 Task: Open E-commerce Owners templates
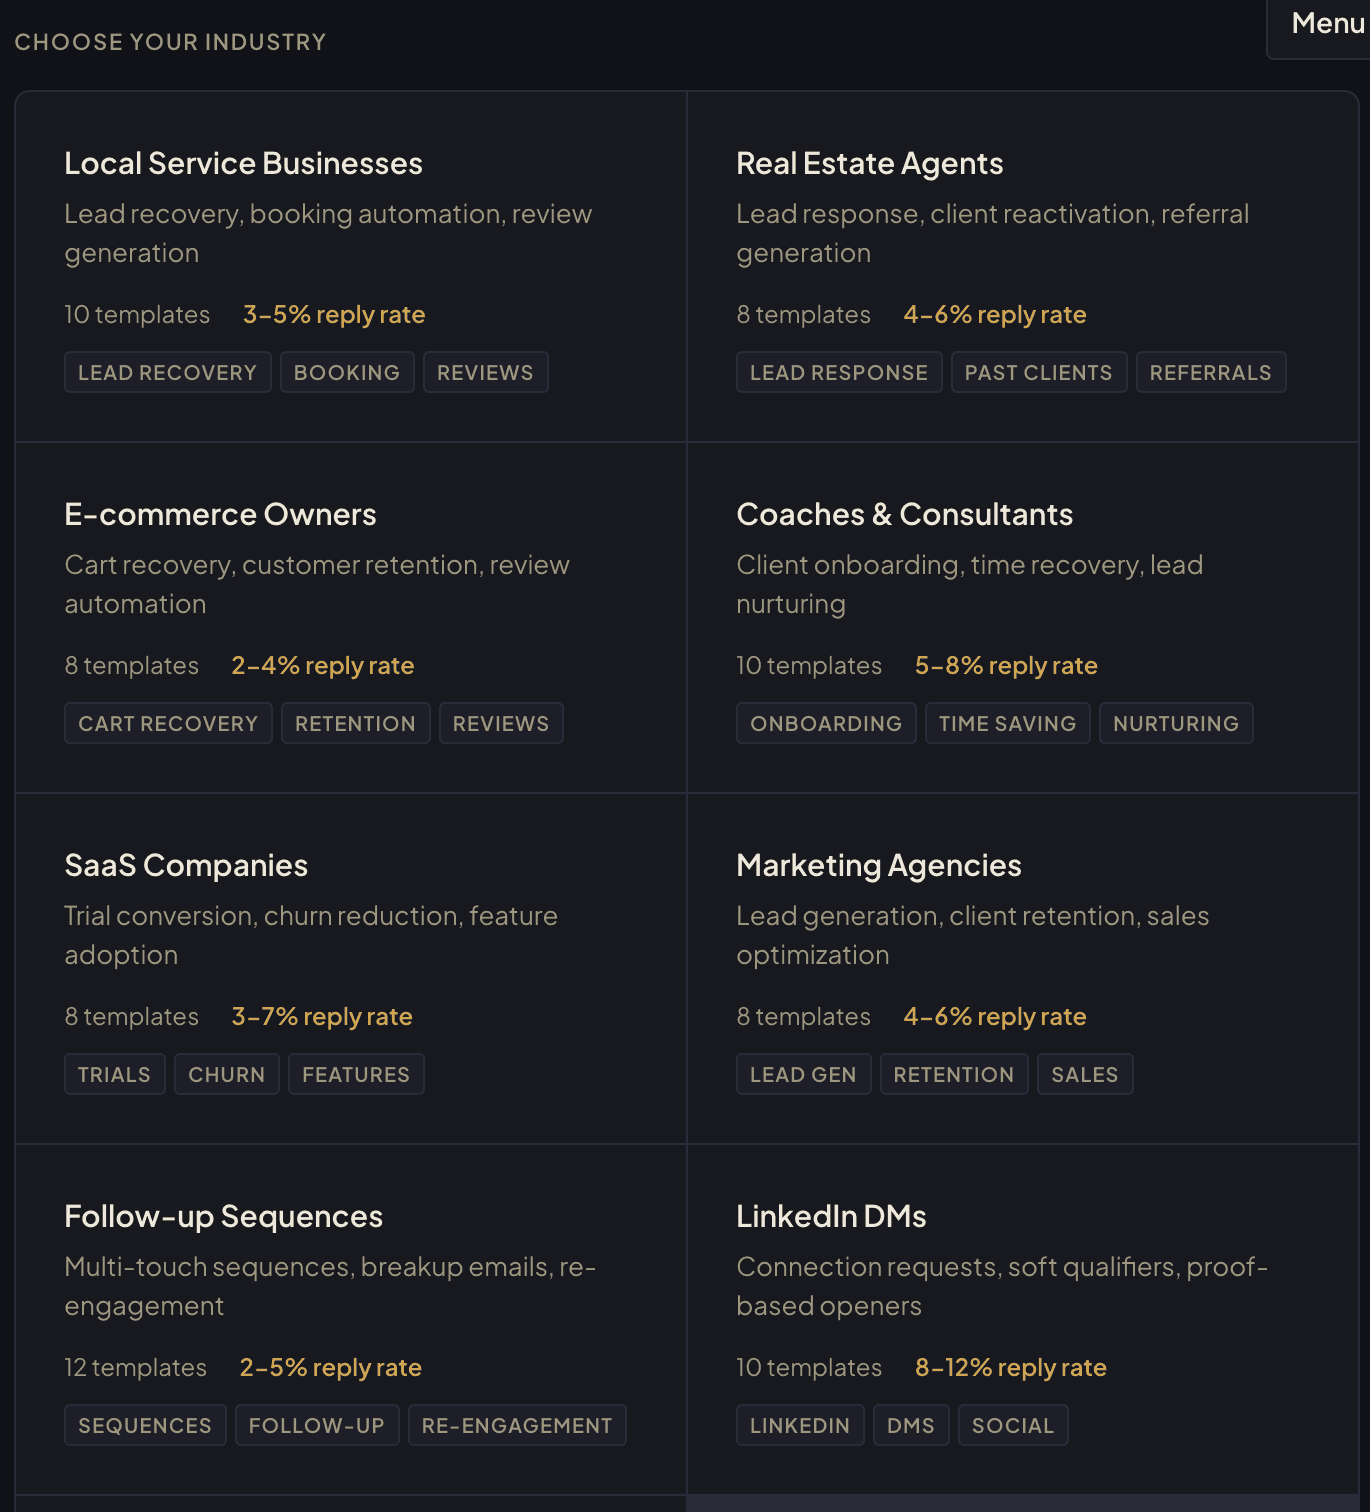[x=220, y=515]
